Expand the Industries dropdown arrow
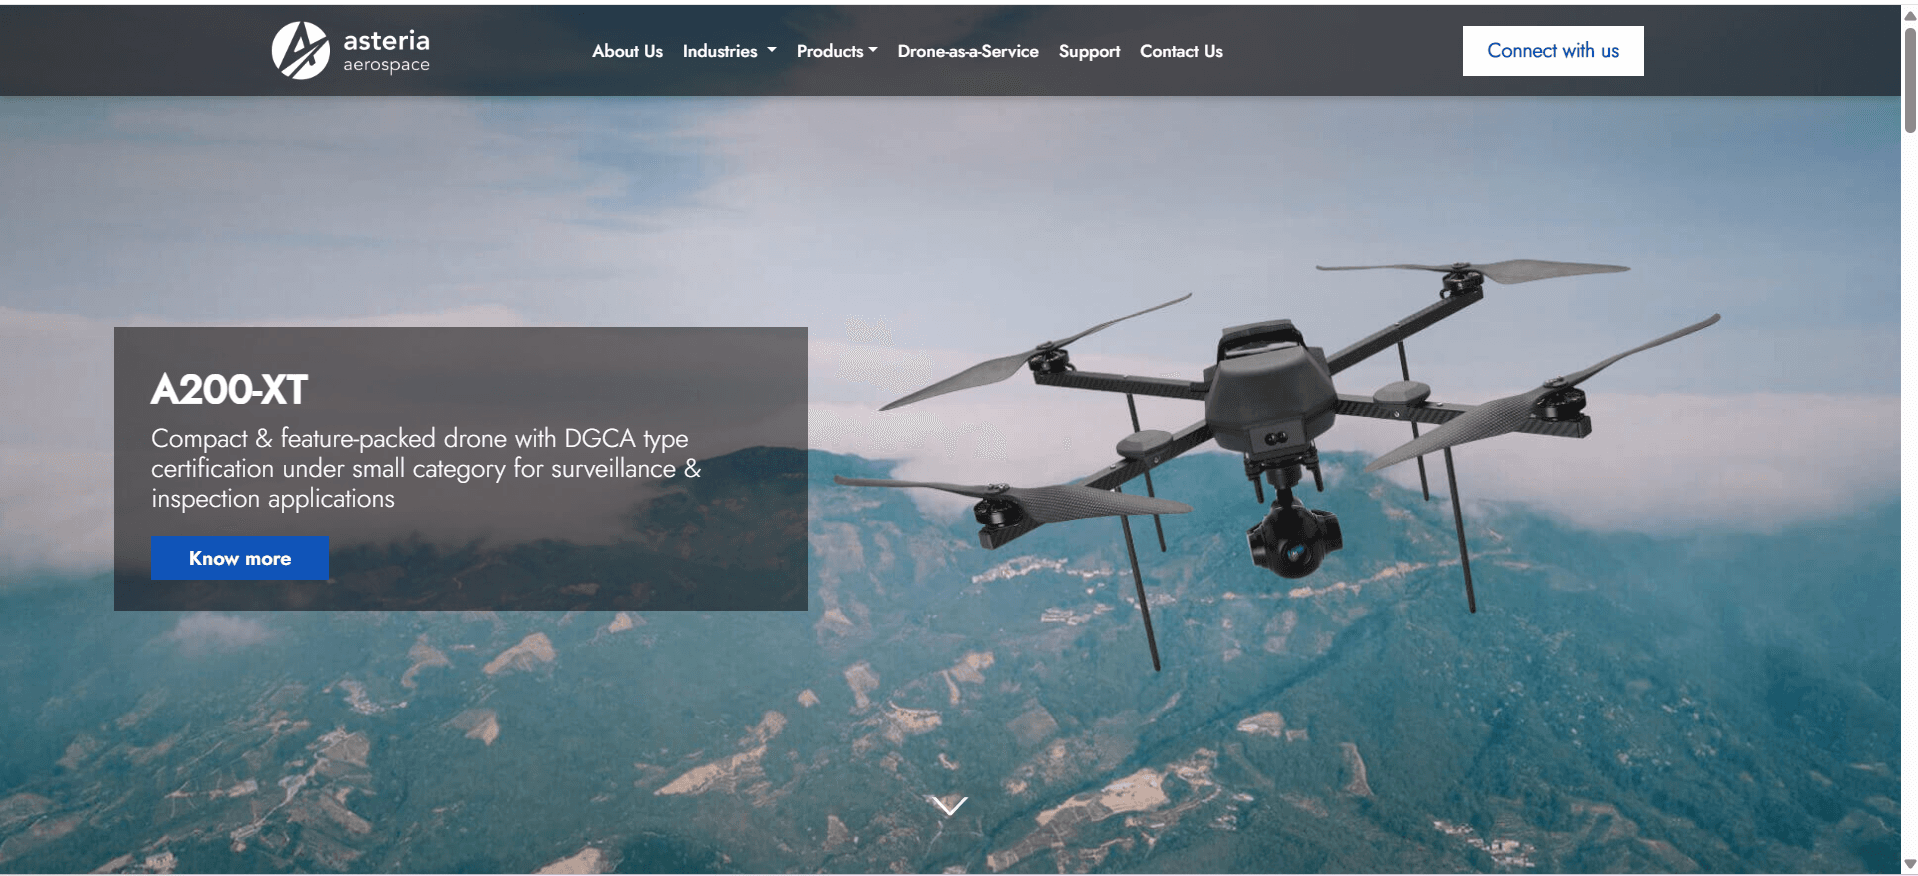1918x876 pixels. (772, 50)
